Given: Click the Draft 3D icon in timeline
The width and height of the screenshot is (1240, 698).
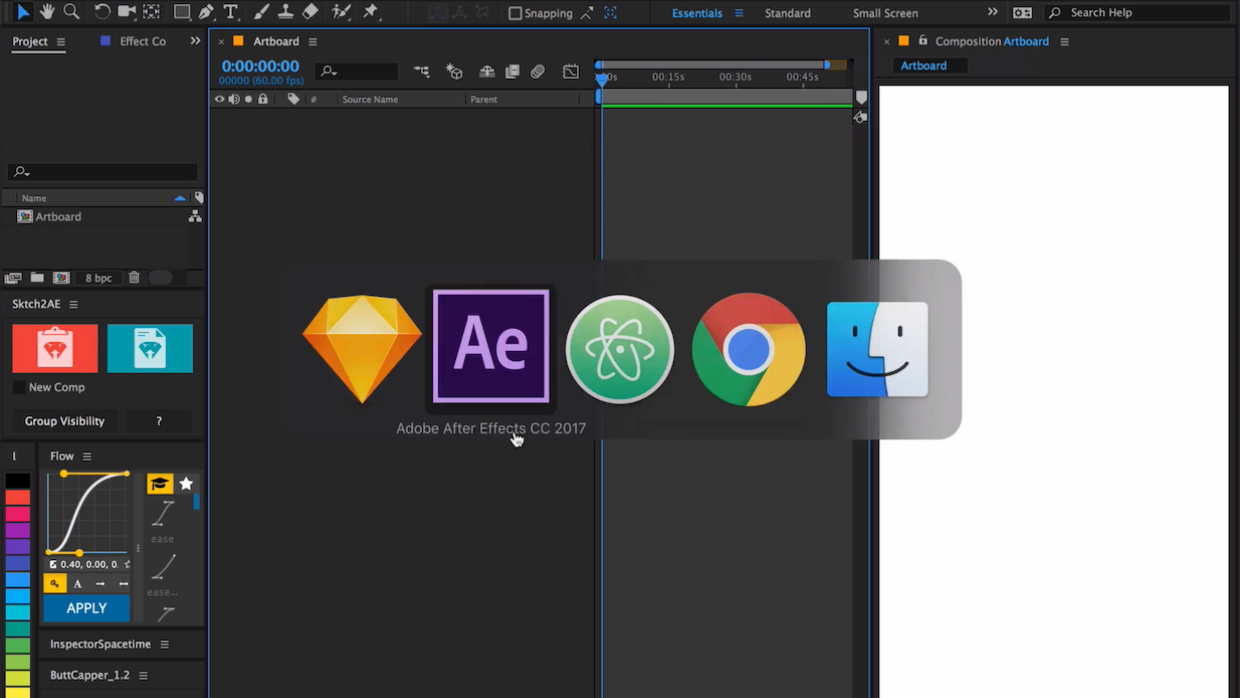Looking at the screenshot, I should (454, 72).
